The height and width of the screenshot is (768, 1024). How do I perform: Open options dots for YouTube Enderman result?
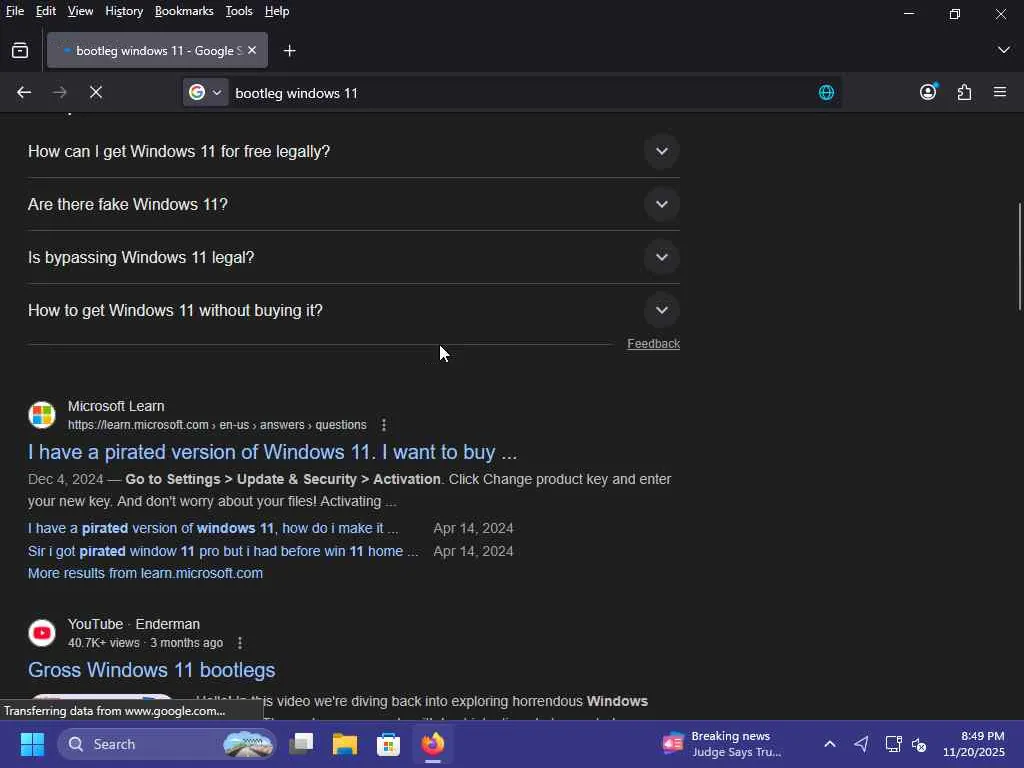coord(240,643)
